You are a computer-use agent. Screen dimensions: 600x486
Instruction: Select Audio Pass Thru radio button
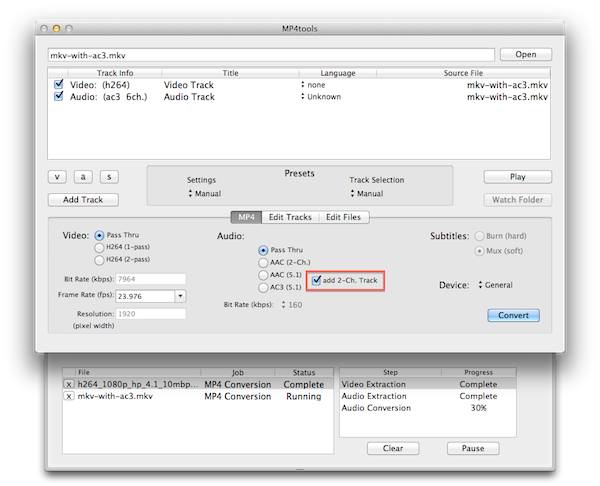coord(263,250)
